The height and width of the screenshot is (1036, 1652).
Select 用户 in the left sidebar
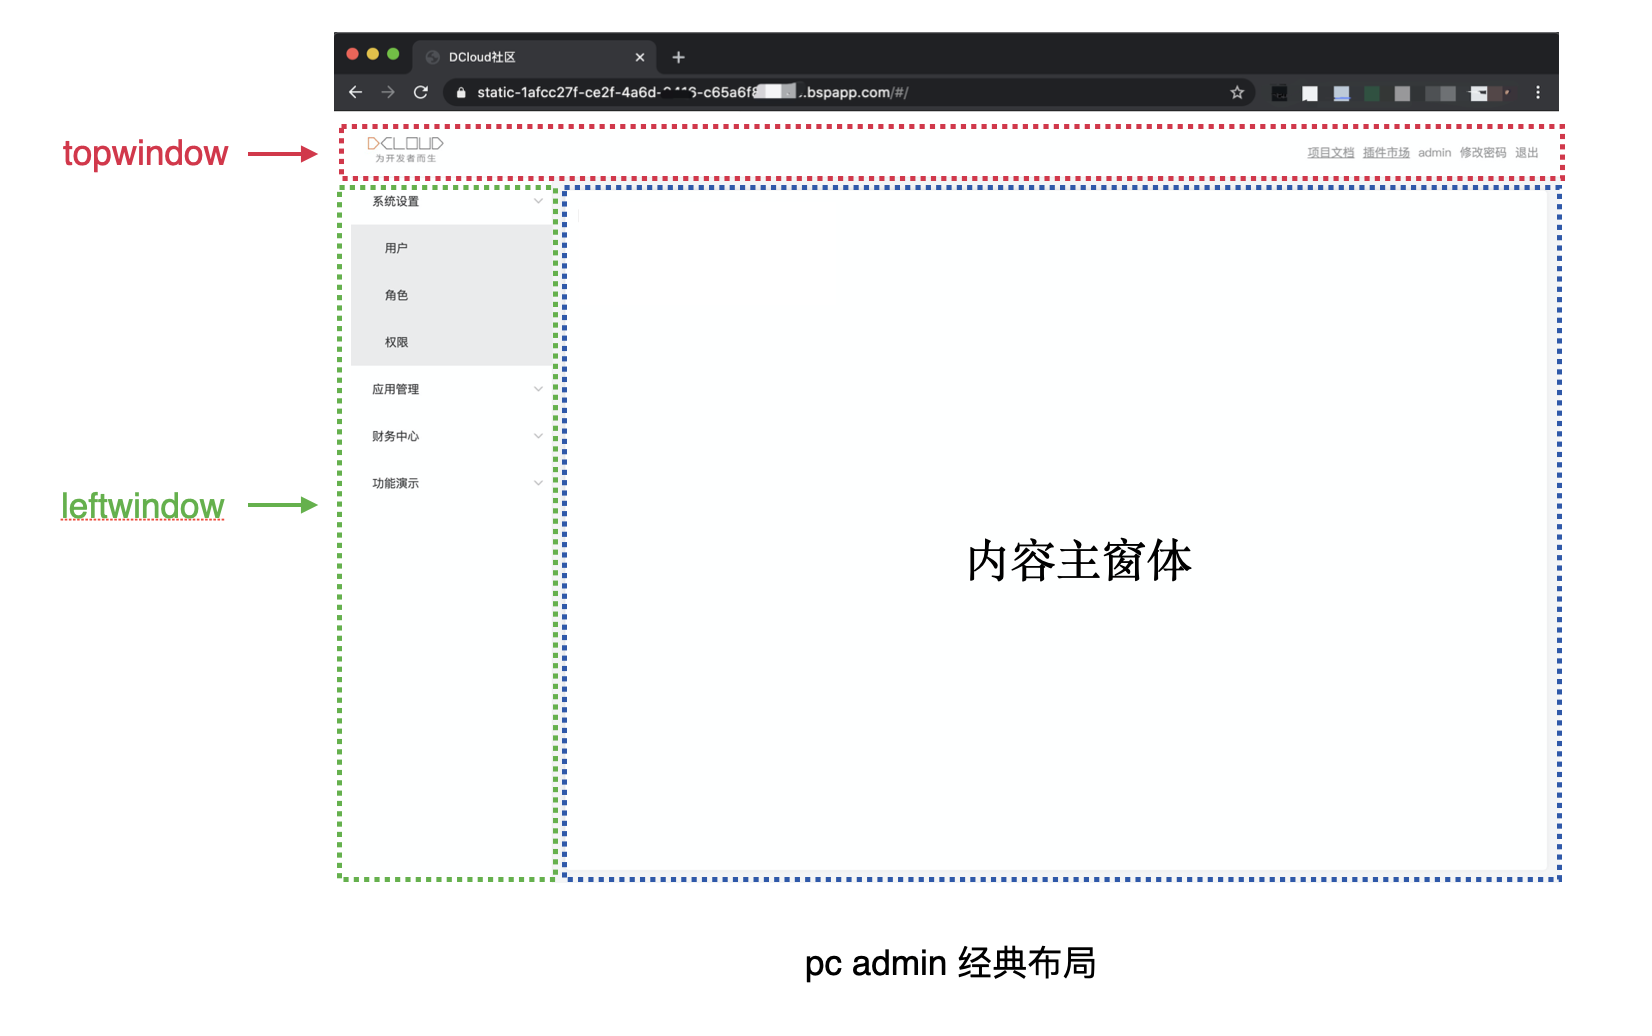(x=396, y=247)
